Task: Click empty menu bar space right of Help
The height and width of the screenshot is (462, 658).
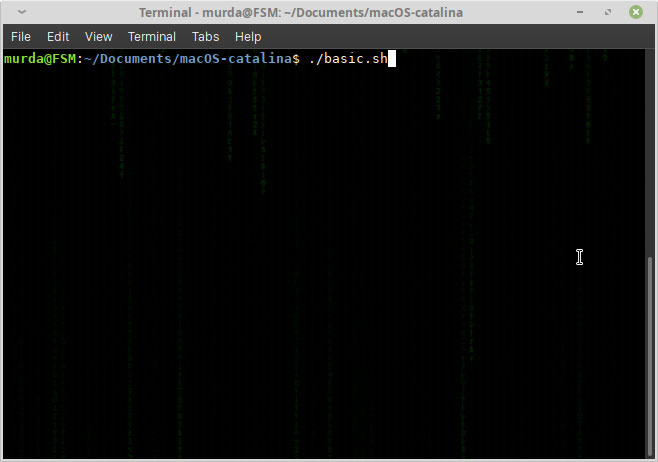Action: click(450, 36)
